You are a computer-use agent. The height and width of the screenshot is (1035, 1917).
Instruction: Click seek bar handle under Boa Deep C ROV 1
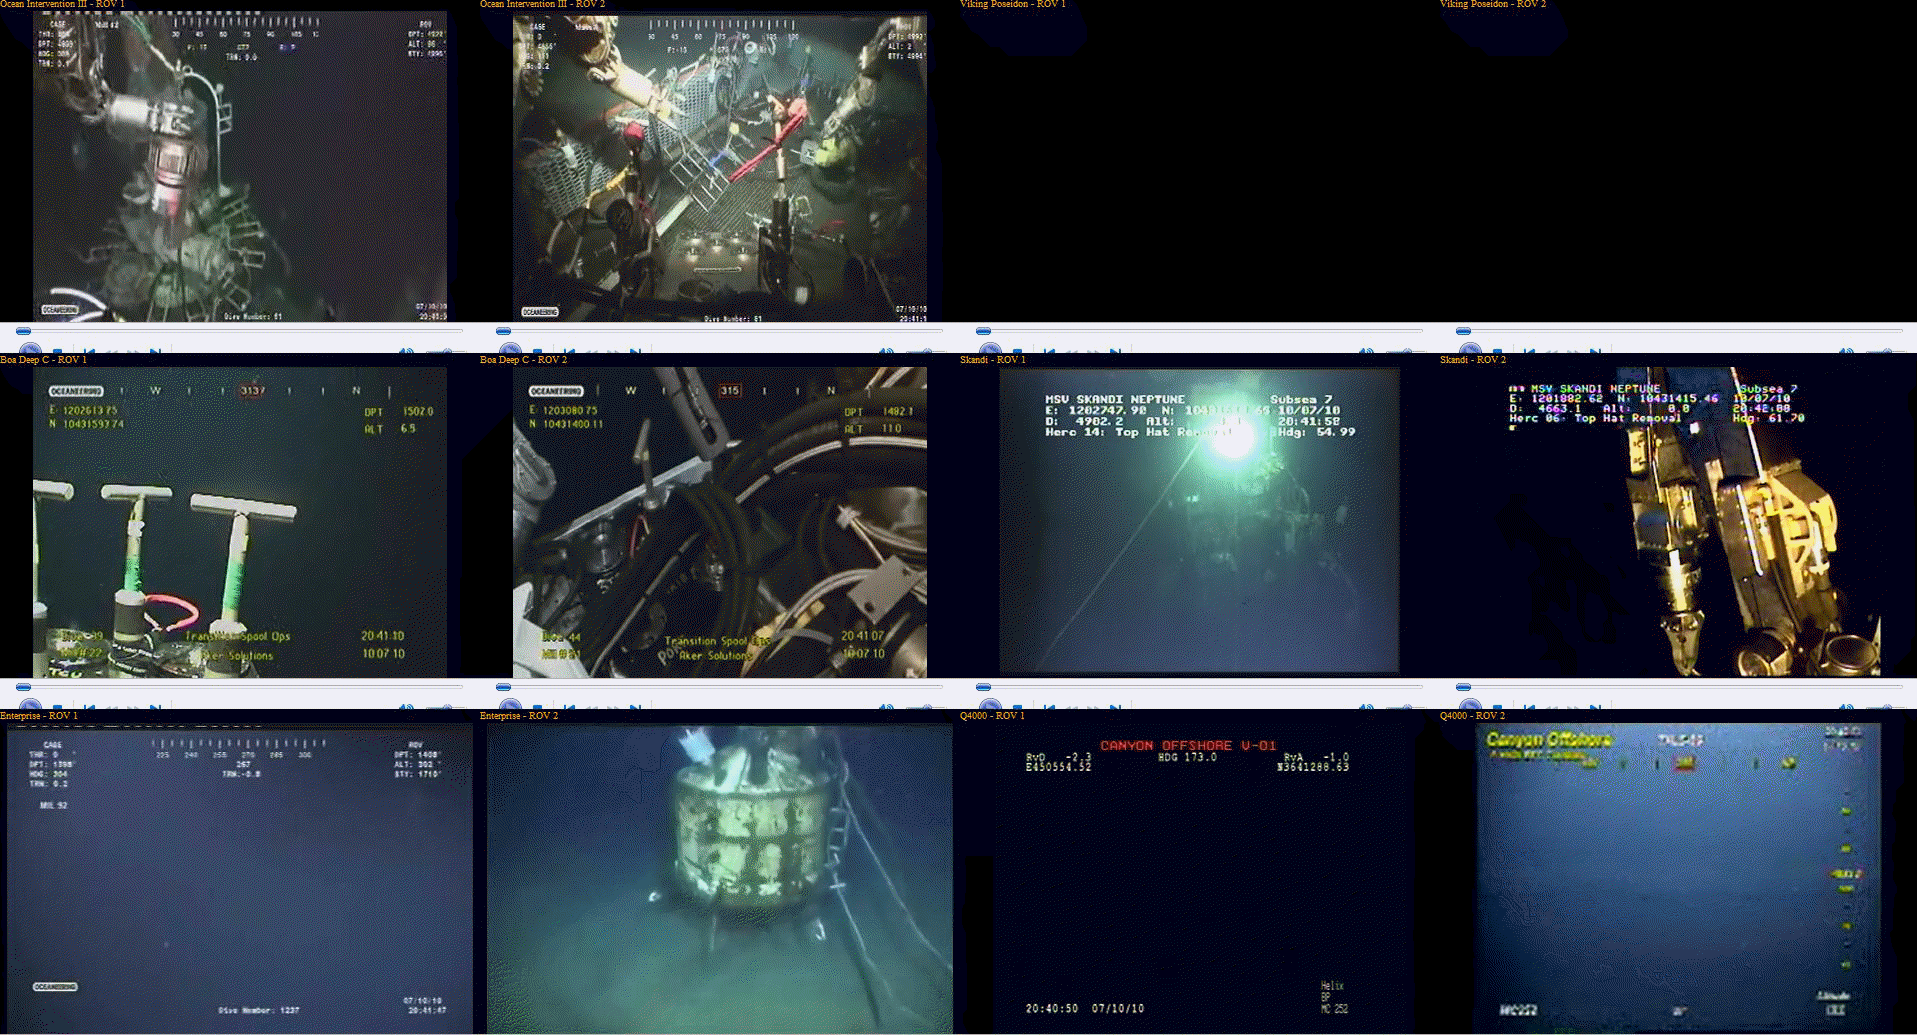pyautogui.click(x=24, y=687)
